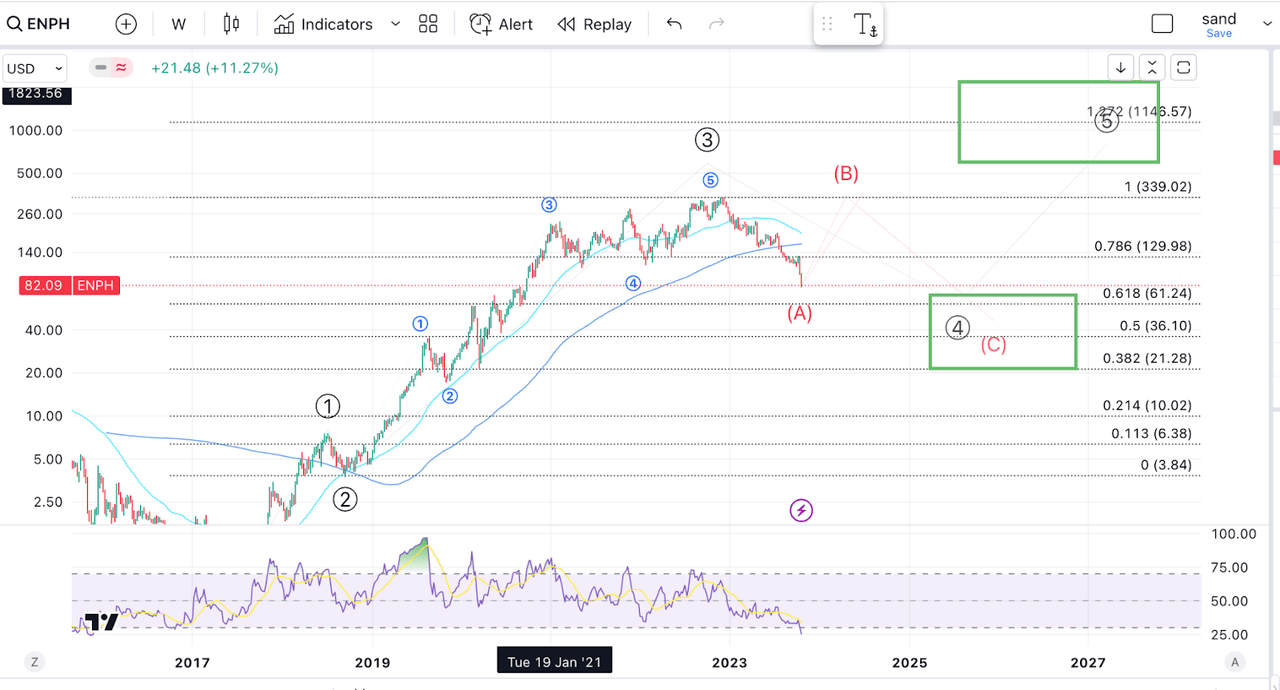Save the sand chart layout
Image resolution: width=1280 pixels, height=690 pixels.
coord(1219,34)
